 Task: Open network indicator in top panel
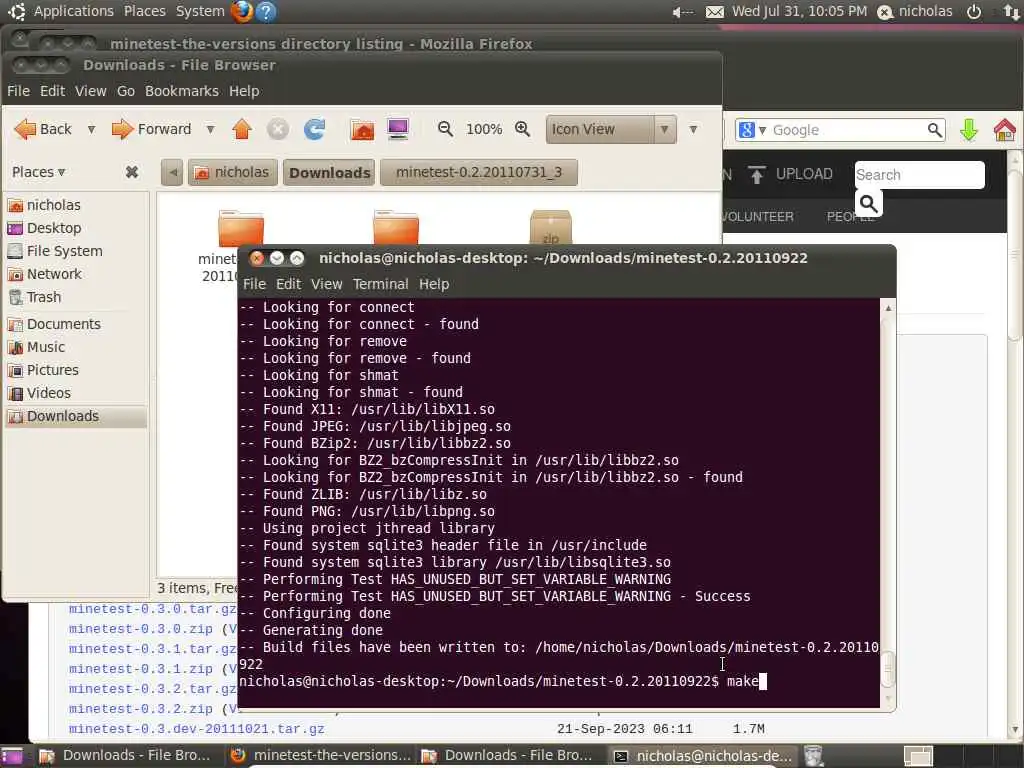pos(1011,11)
